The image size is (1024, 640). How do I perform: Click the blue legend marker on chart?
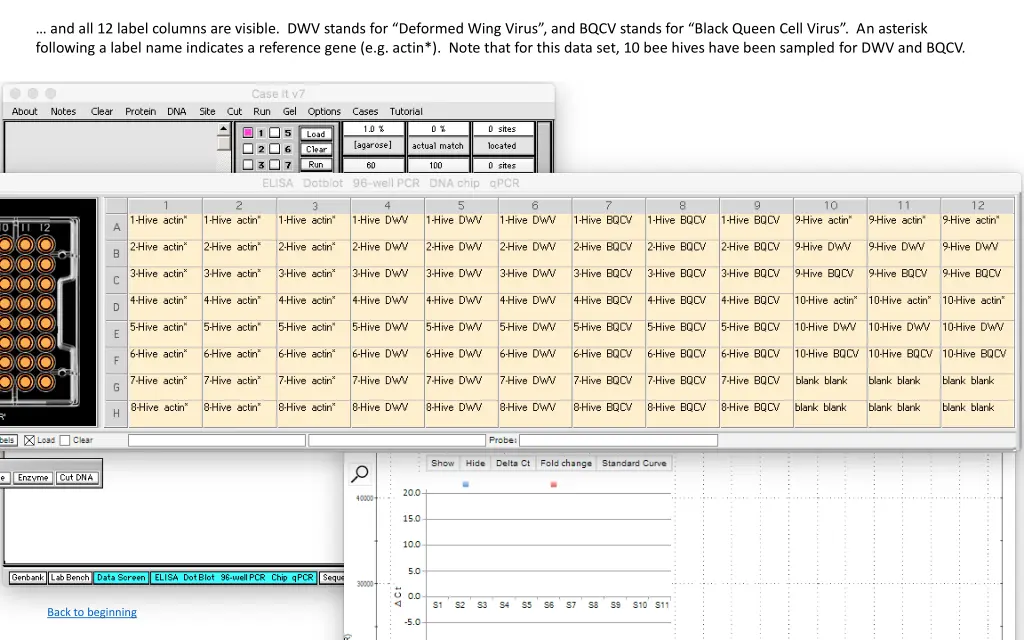tap(465, 485)
